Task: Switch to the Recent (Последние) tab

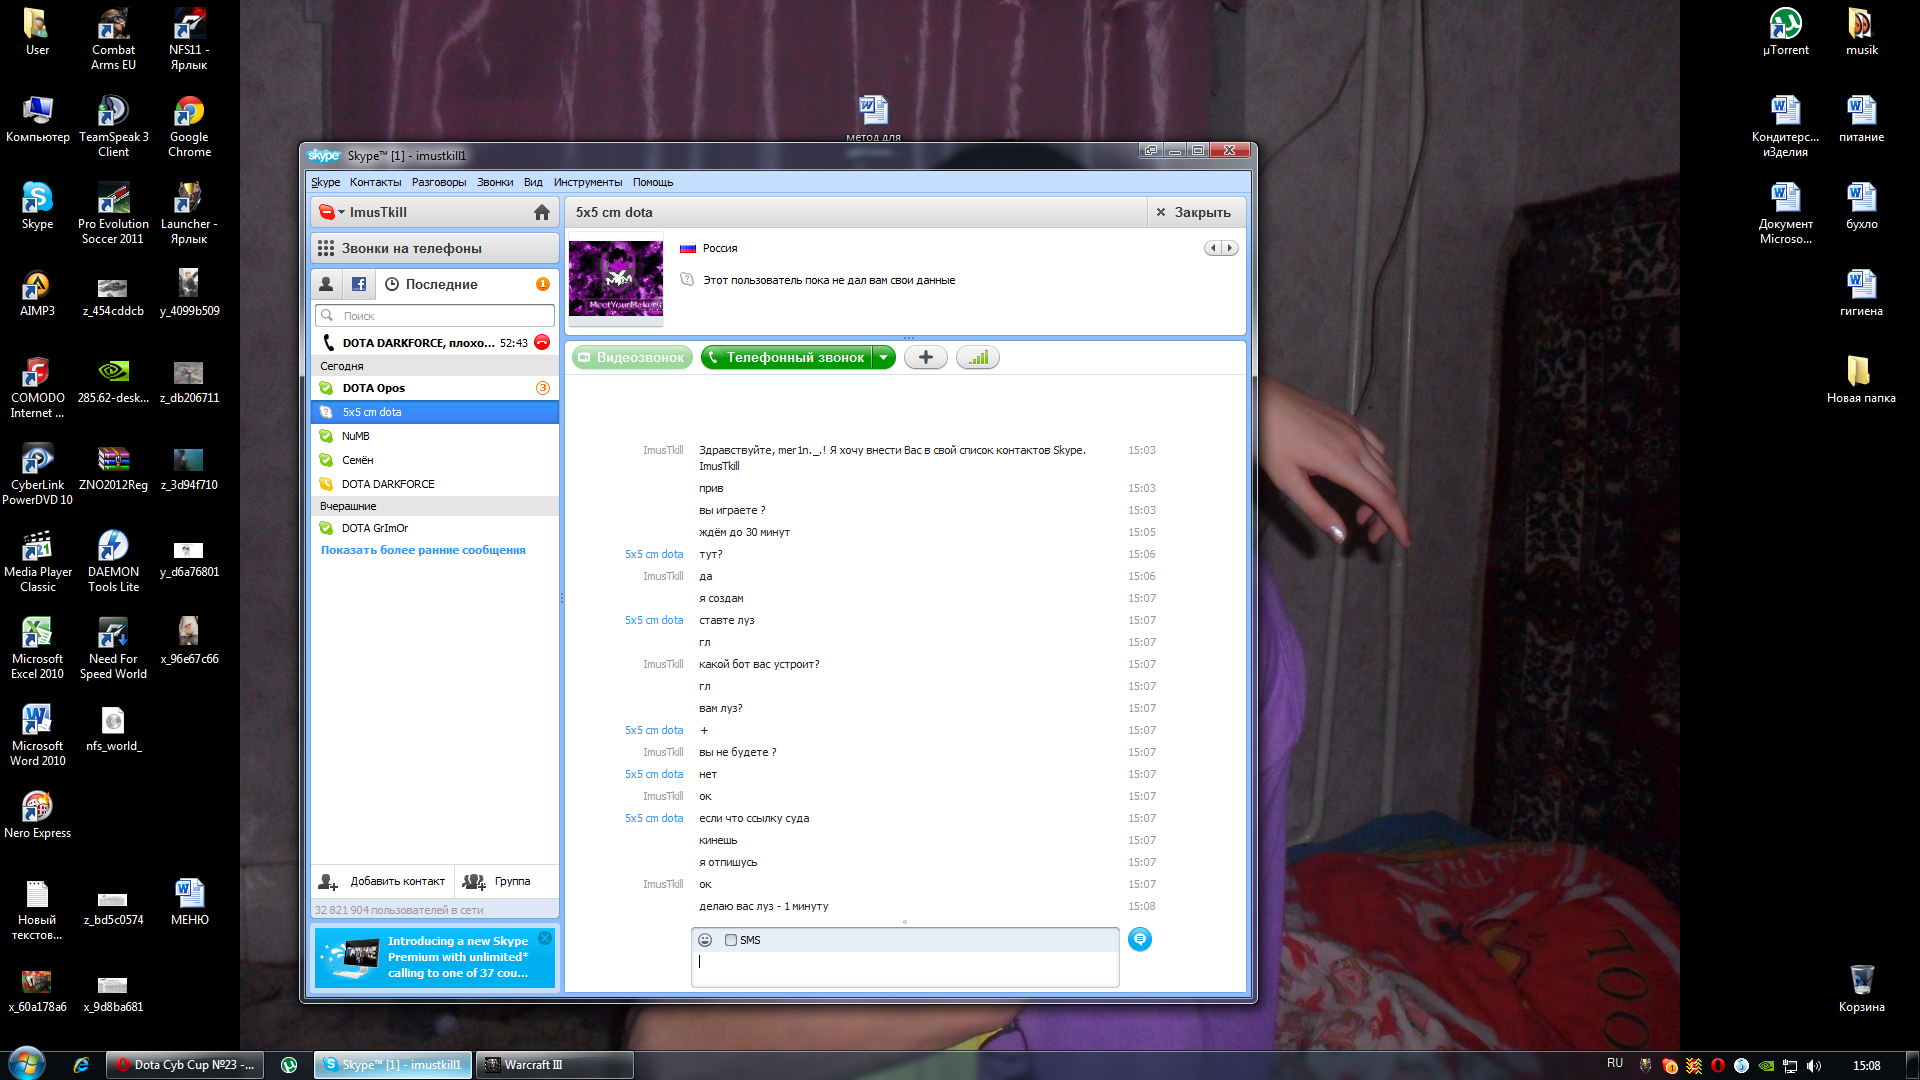Action: [x=442, y=284]
